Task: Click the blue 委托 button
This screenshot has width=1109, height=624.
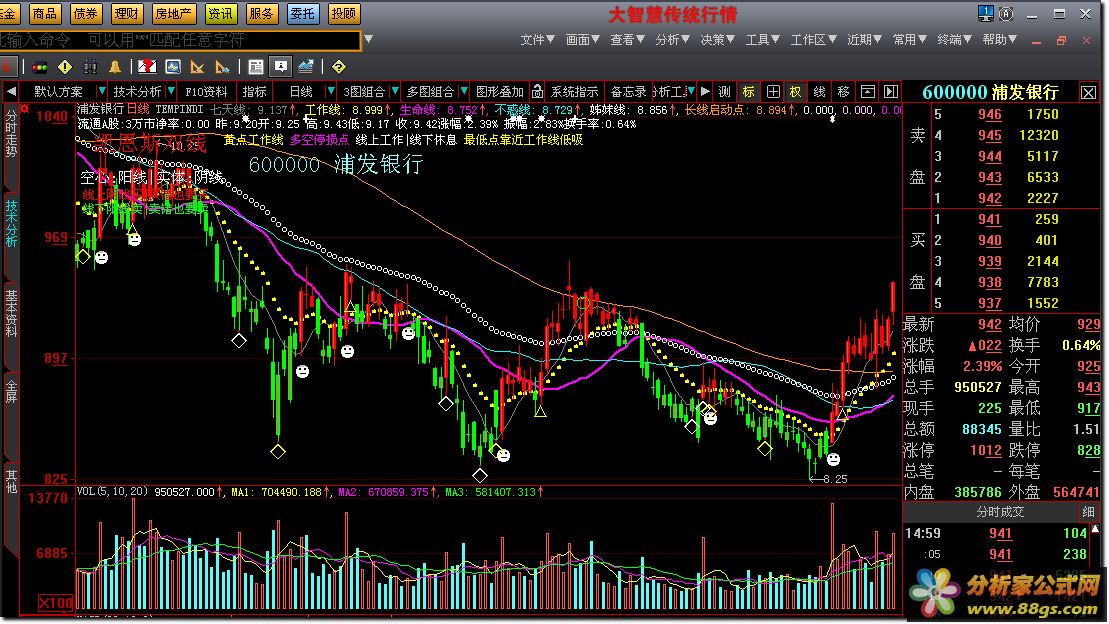Action: tap(303, 13)
